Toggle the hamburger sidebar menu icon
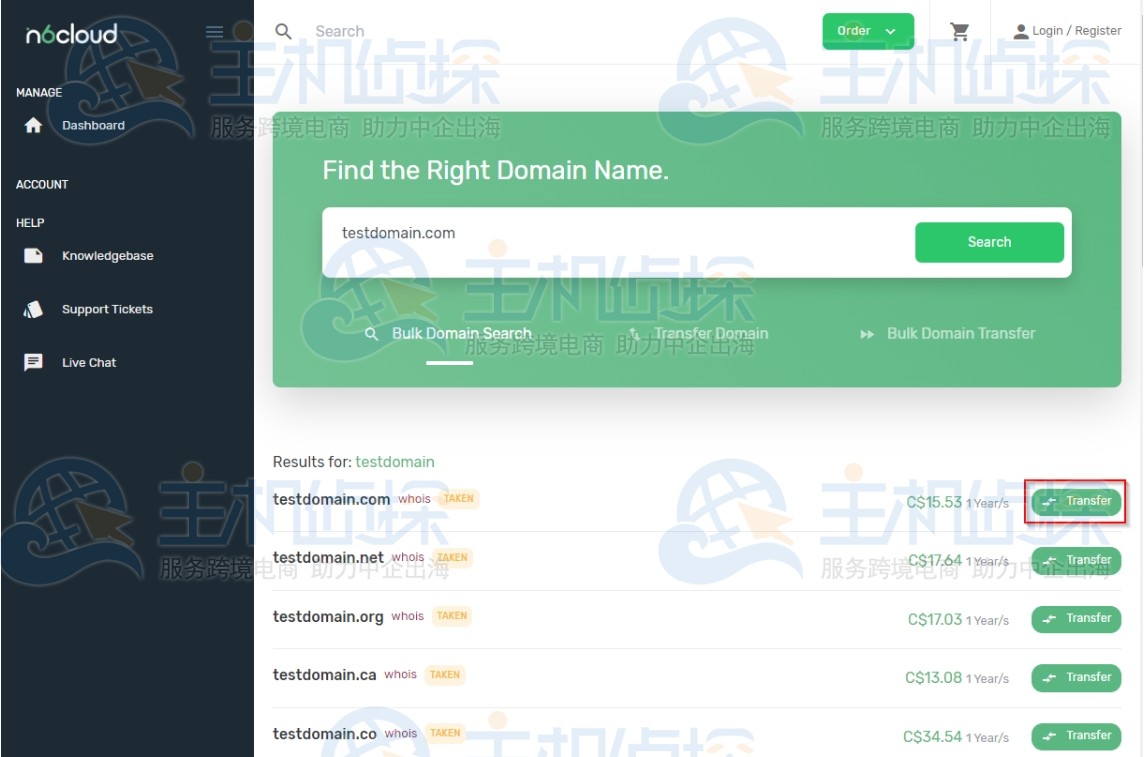This screenshot has height=757, width=1144. 214,31
